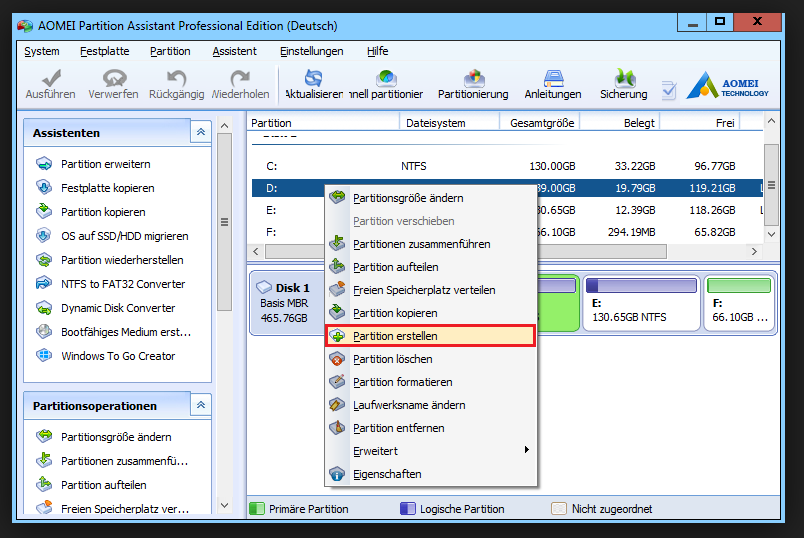Click horizontal scrollbar right arrow

tap(754, 251)
